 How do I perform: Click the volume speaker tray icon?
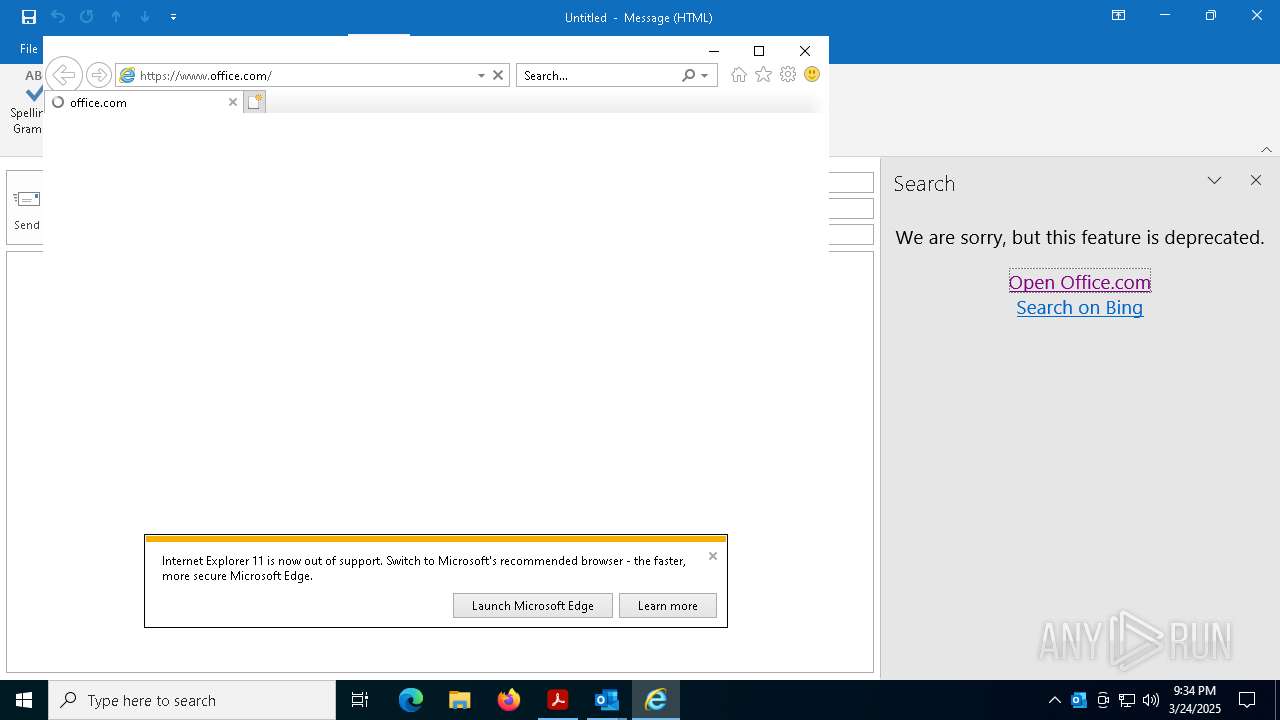pyautogui.click(x=1151, y=700)
